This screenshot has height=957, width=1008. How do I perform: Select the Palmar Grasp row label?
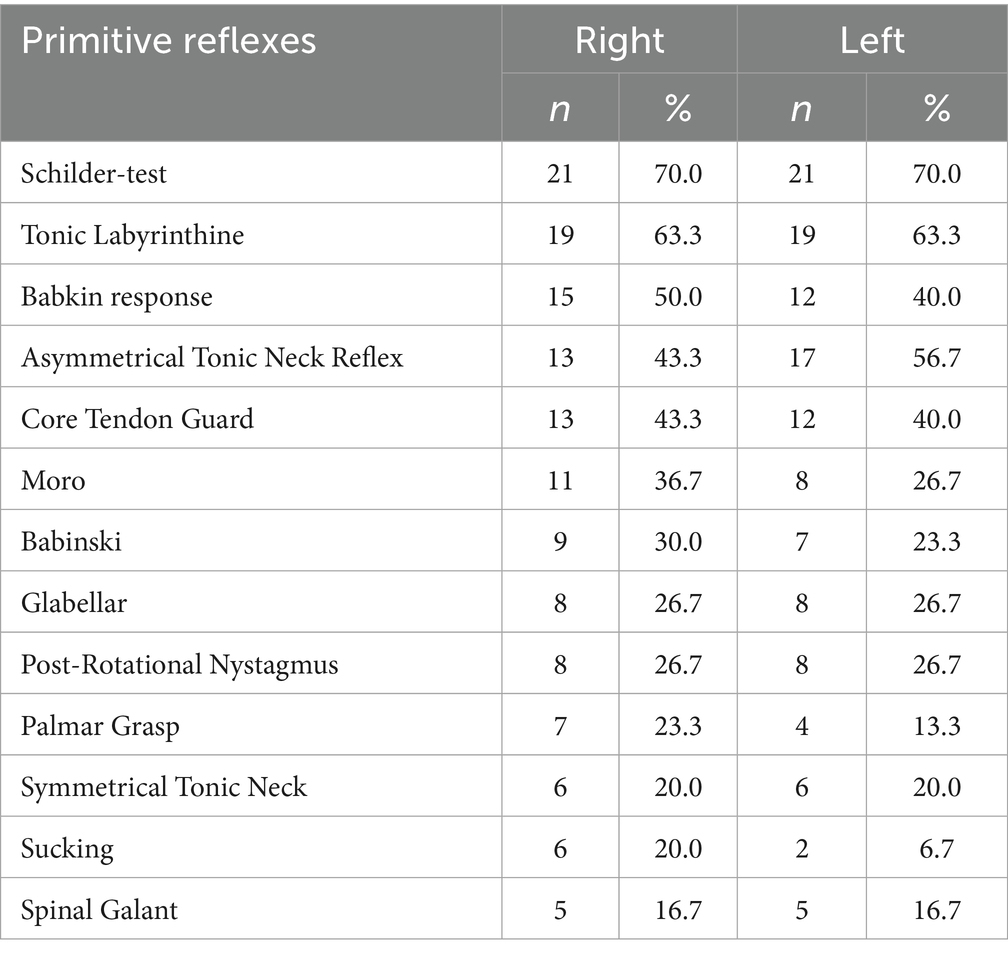[100, 726]
